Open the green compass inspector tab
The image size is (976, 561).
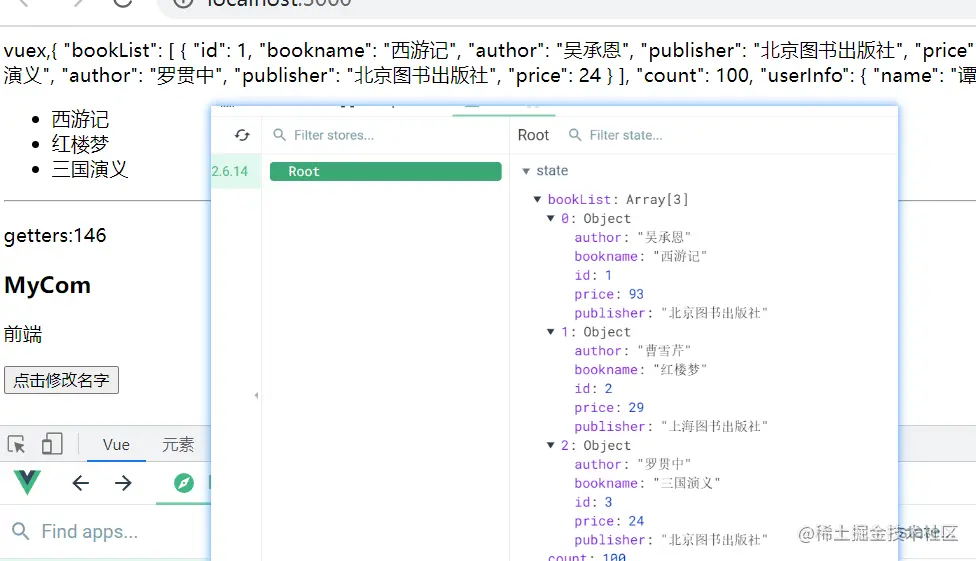click(x=184, y=483)
